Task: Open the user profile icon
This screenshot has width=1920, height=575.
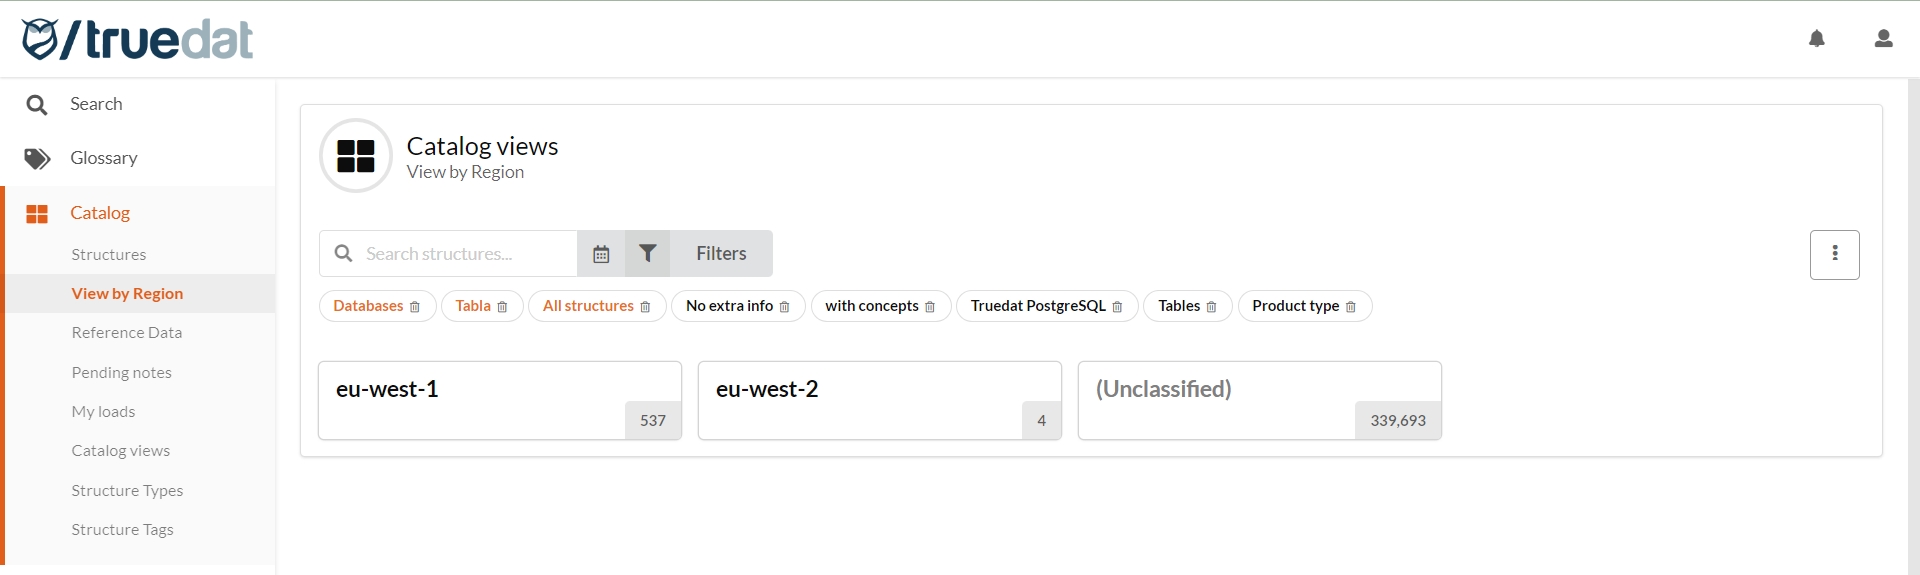Action: [1883, 39]
